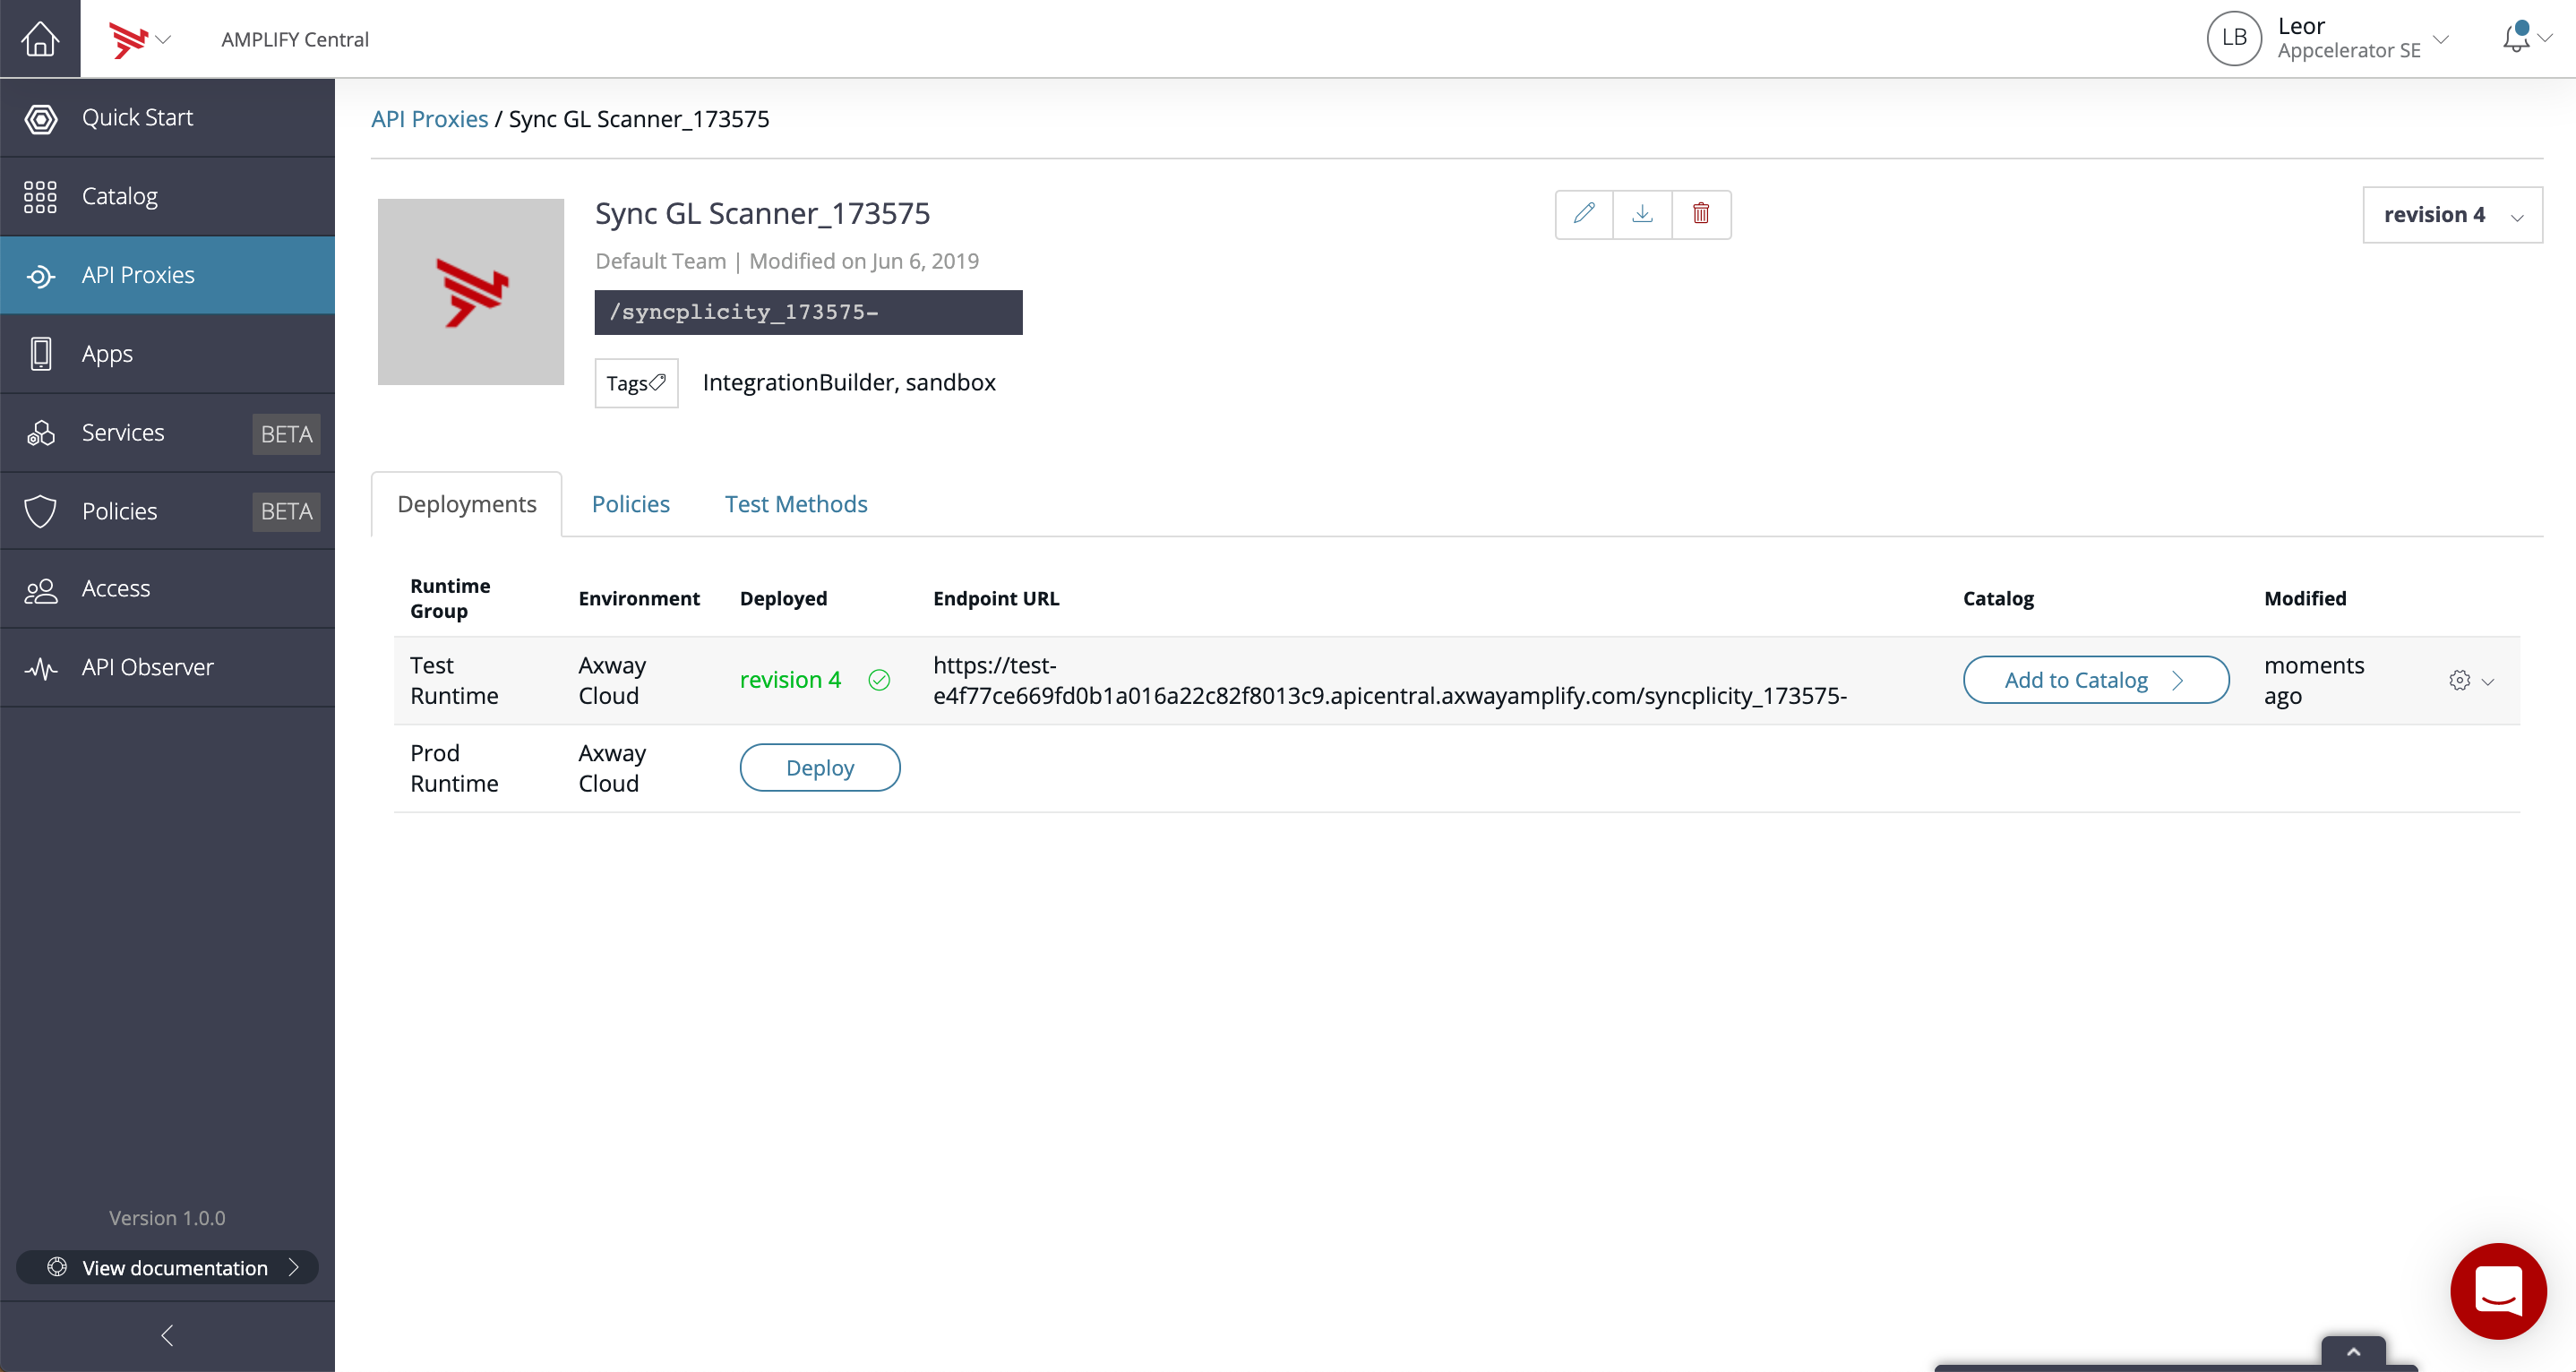Click the API Proxies breadcrumb link
This screenshot has height=1372, width=2576.
tap(429, 119)
